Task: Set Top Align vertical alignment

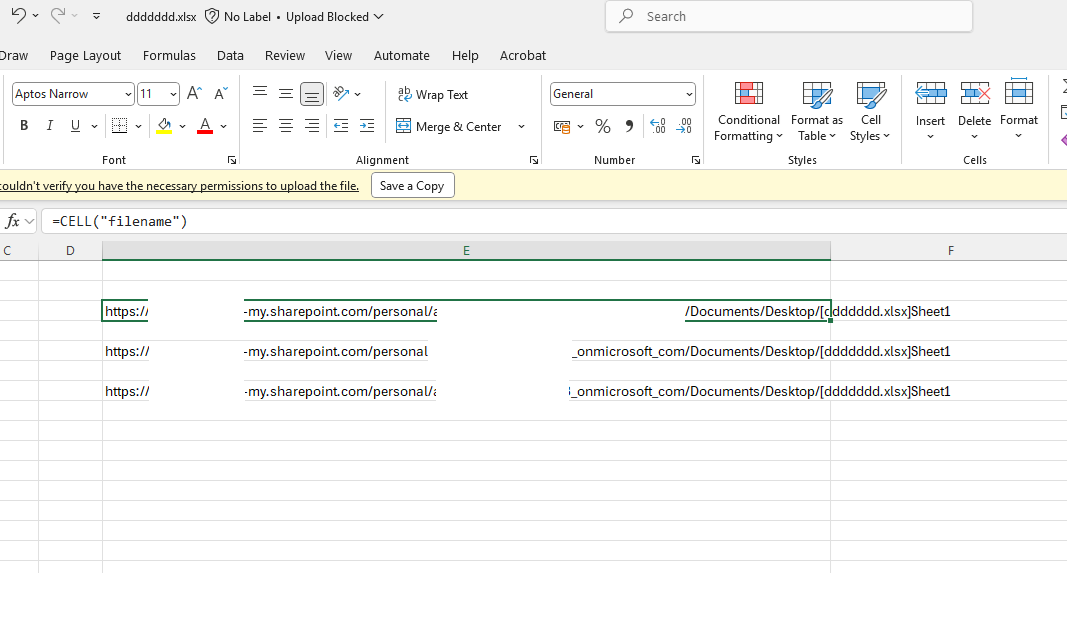Action: (x=260, y=93)
